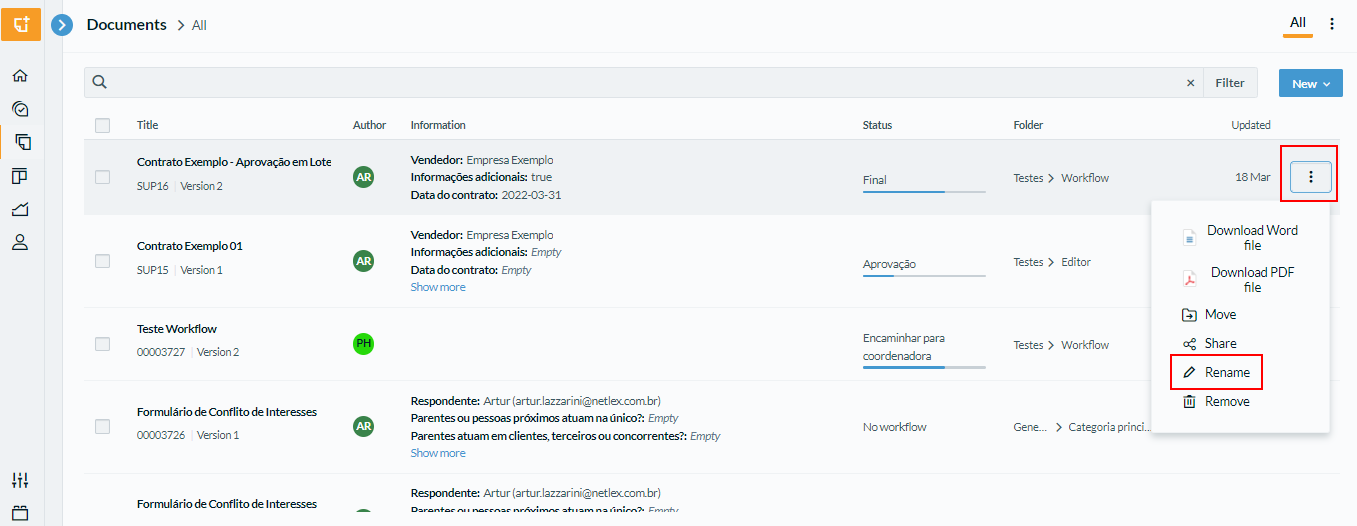Click the Rename pencil icon

click(x=1190, y=372)
